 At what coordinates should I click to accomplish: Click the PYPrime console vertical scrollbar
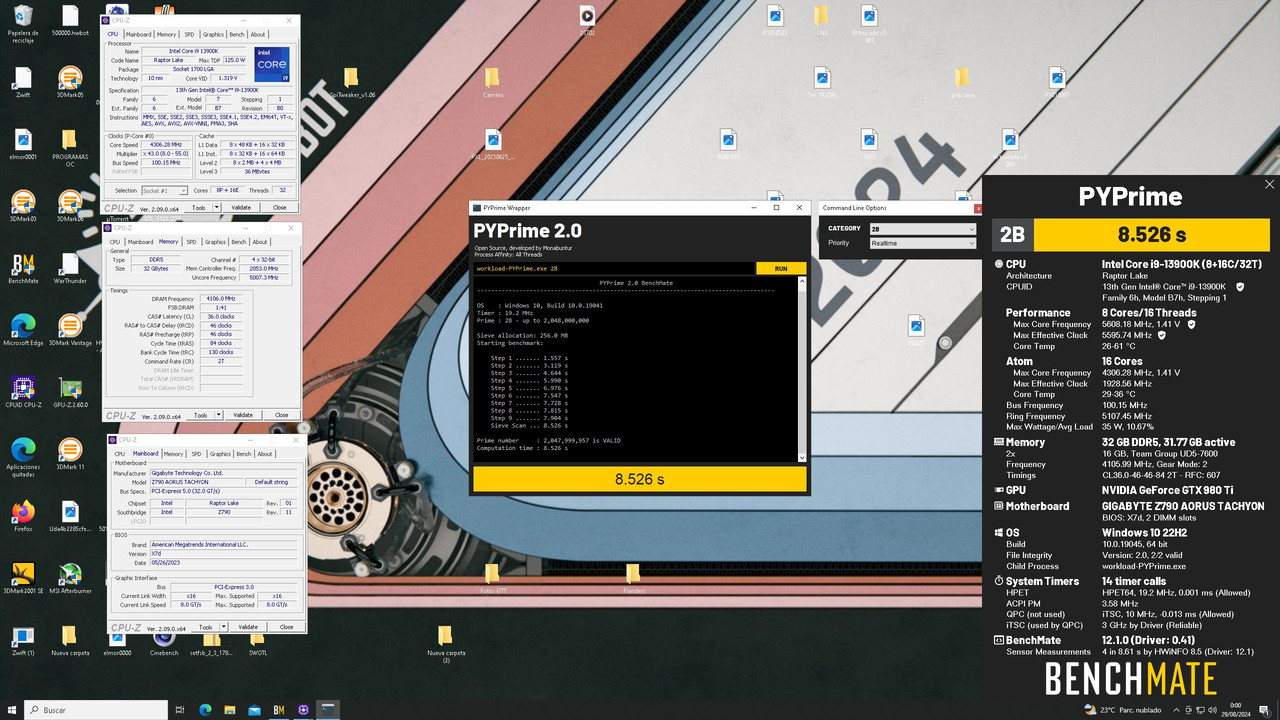(x=802, y=369)
